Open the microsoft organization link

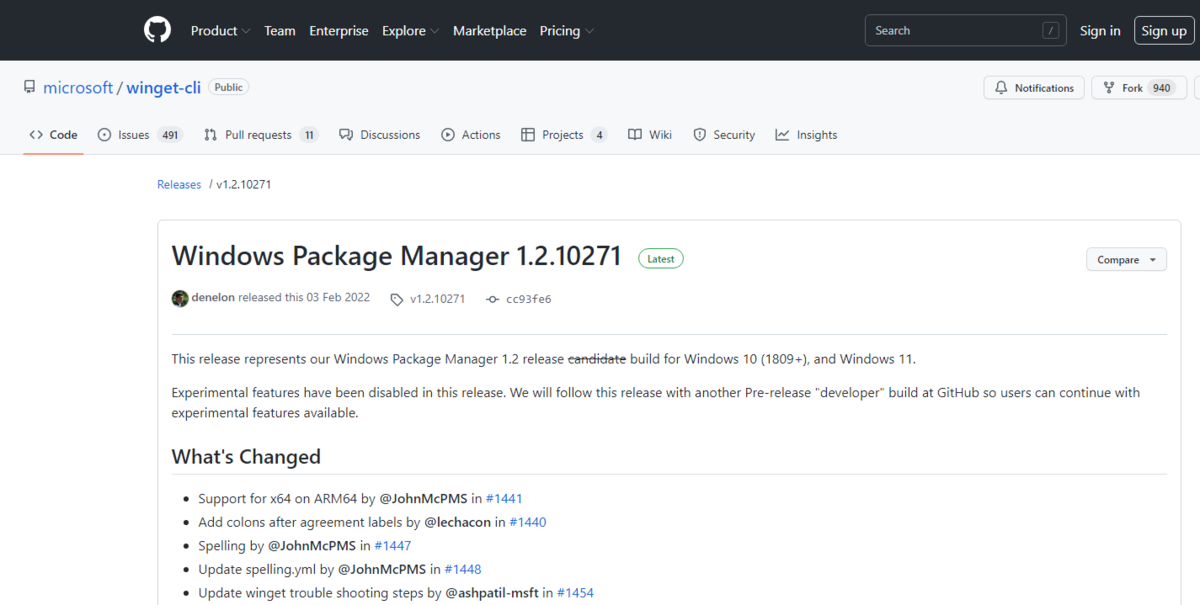78,88
